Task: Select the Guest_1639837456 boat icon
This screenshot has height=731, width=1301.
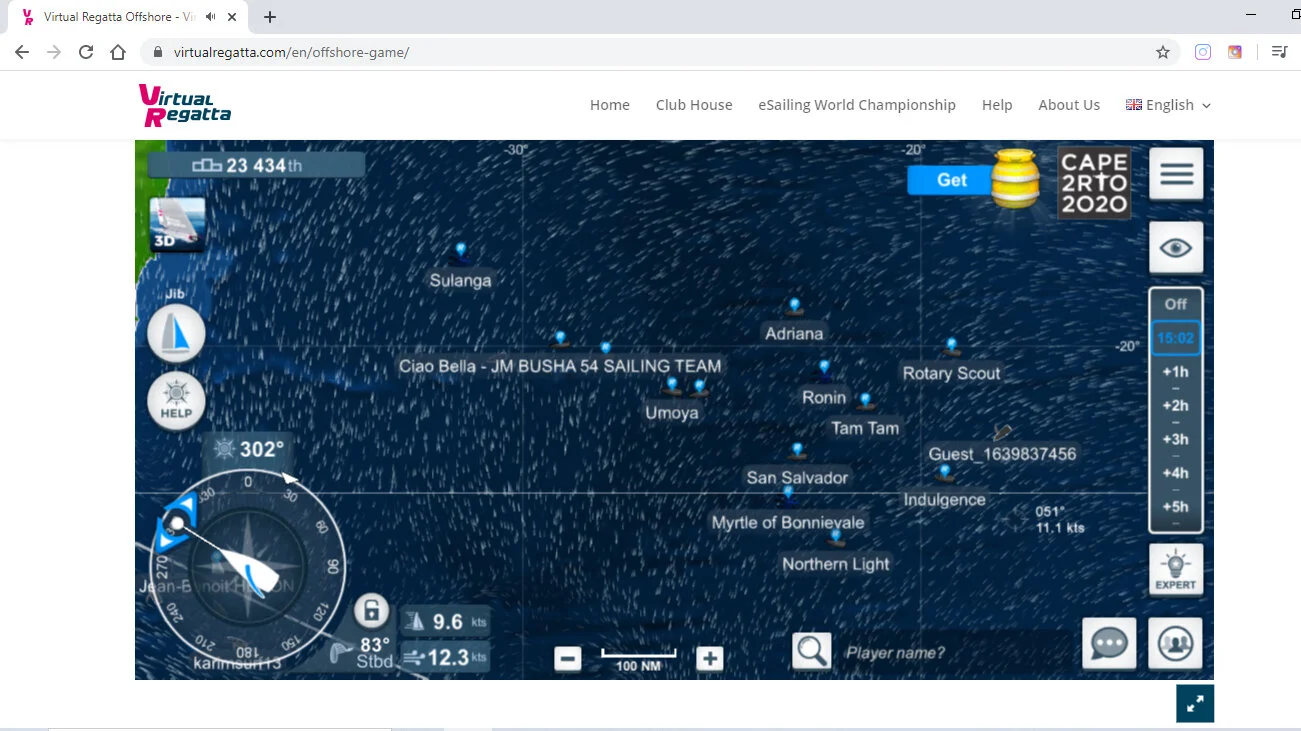Action: [1002, 432]
